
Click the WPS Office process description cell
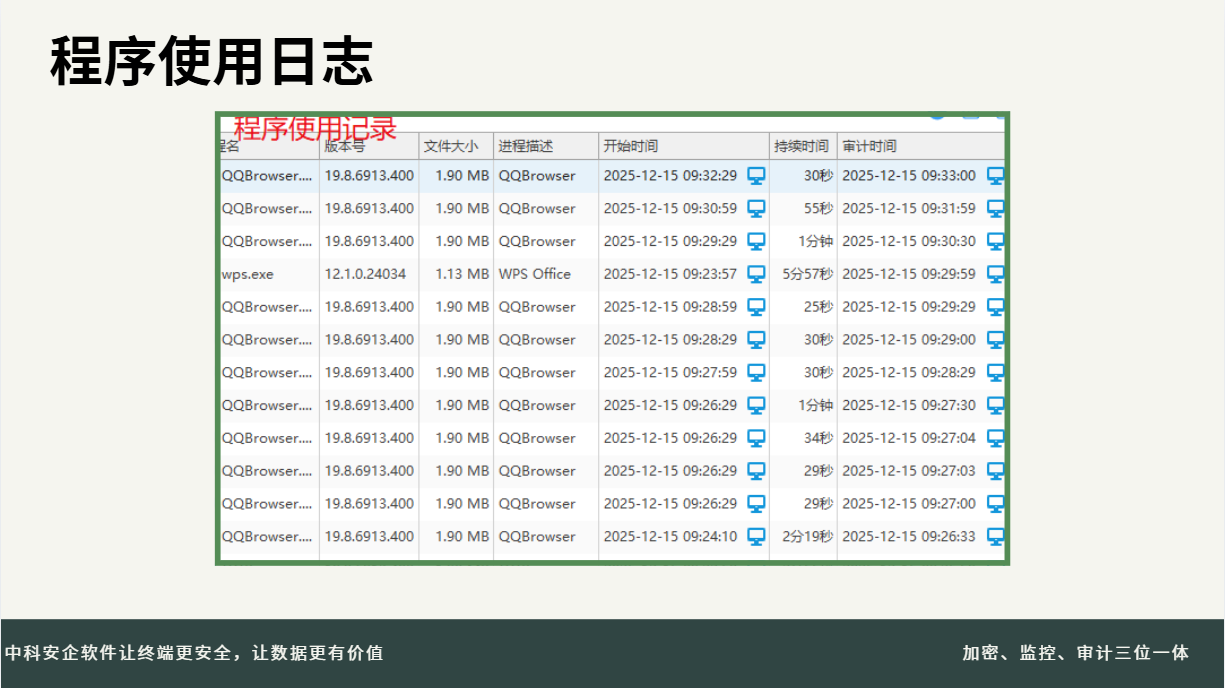tap(535, 274)
